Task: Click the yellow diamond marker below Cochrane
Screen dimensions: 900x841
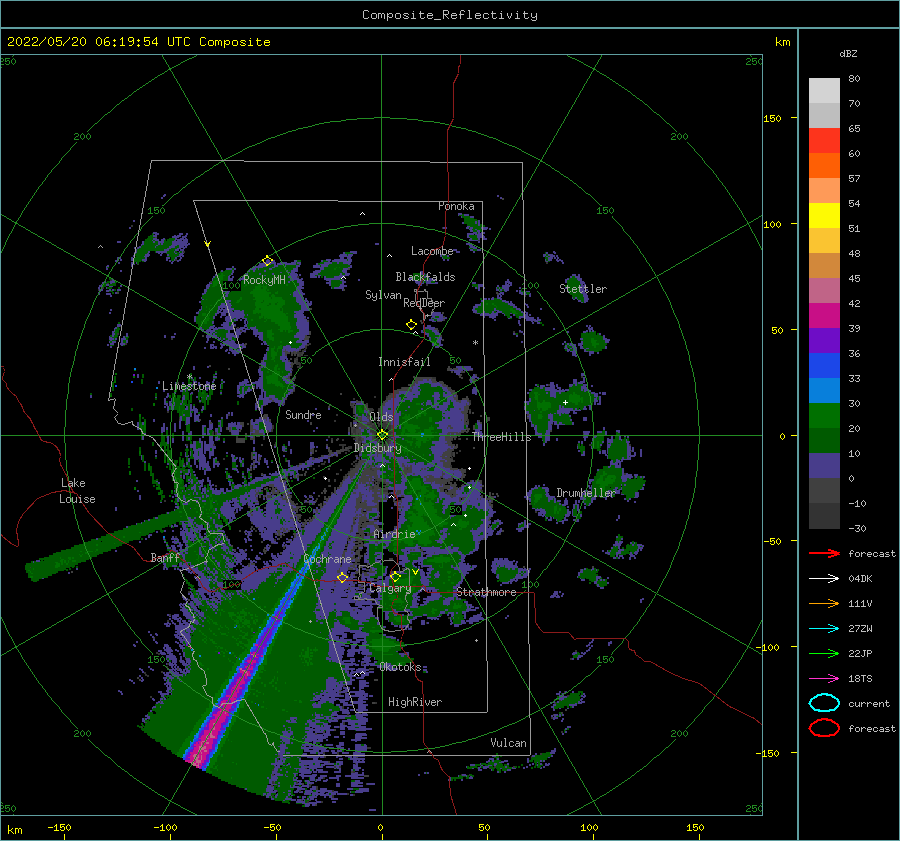Action: pos(343,577)
